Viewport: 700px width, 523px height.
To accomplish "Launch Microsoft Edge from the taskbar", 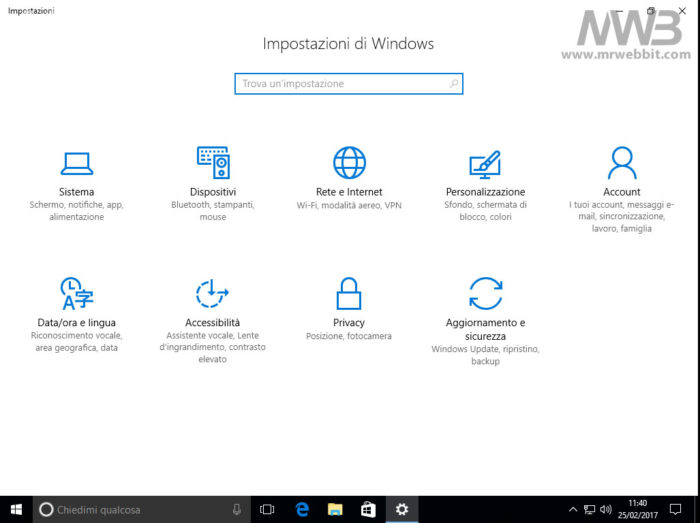I will tap(302, 509).
